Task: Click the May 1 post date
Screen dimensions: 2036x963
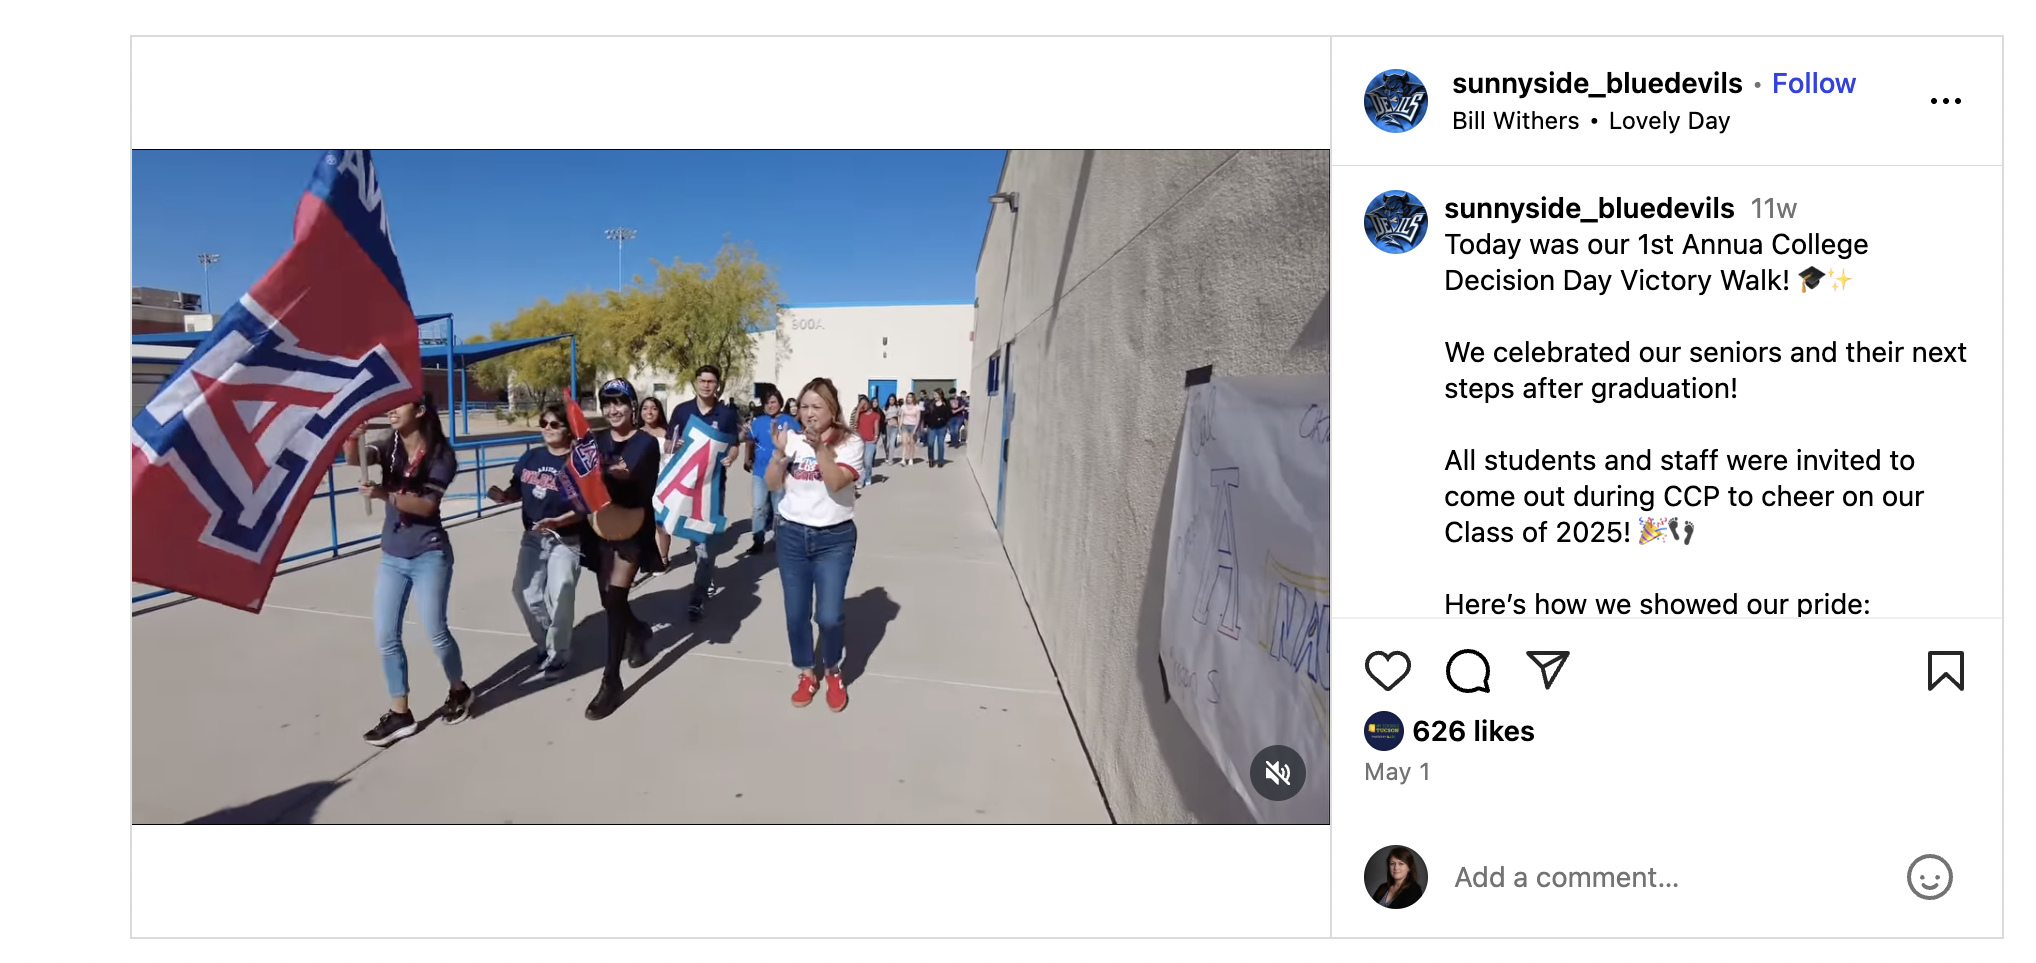Action: pyautogui.click(x=1397, y=772)
